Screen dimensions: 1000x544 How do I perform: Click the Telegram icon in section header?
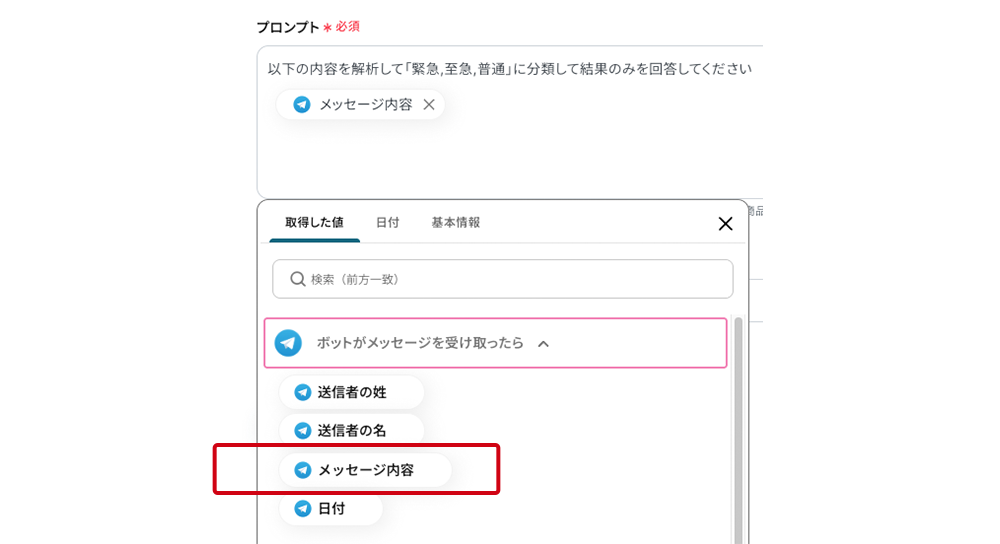[x=288, y=343]
